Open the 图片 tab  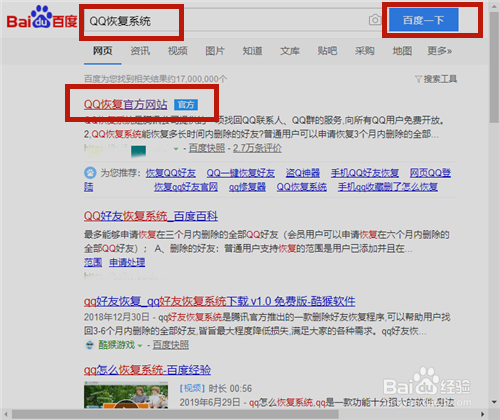click(x=215, y=51)
